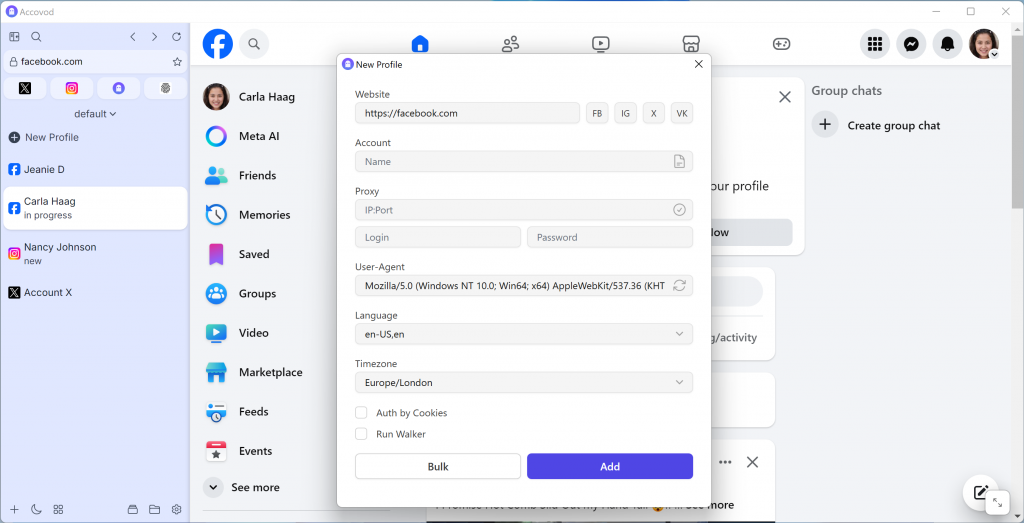Screen dimensions: 1024x523
Task: Expand the Timezone dropdown
Action: [523, 382]
